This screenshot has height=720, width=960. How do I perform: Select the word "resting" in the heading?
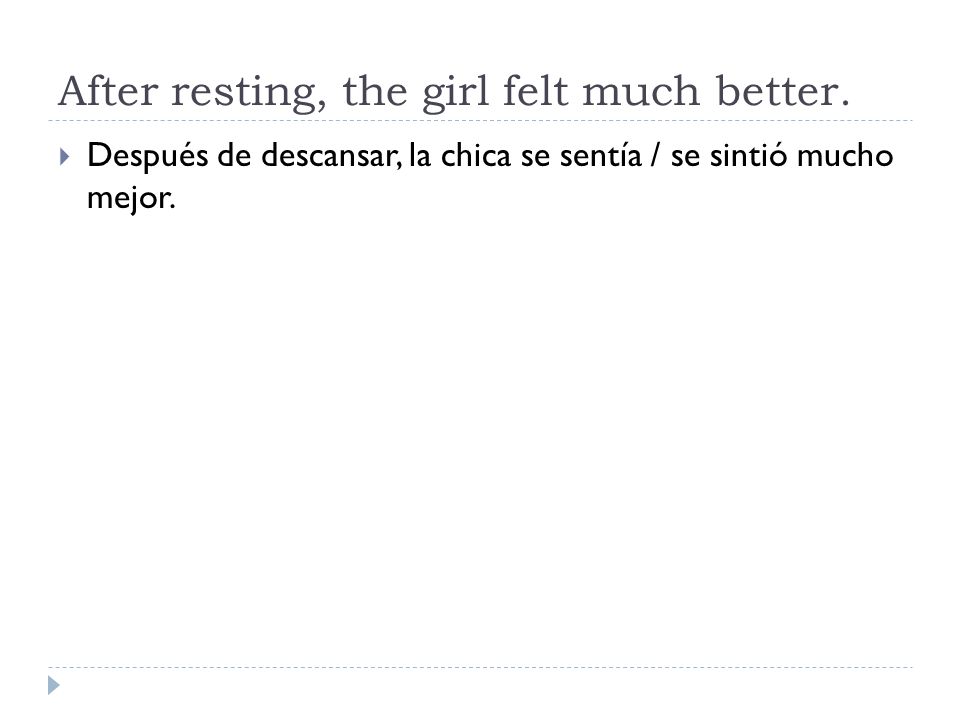[245, 94]
